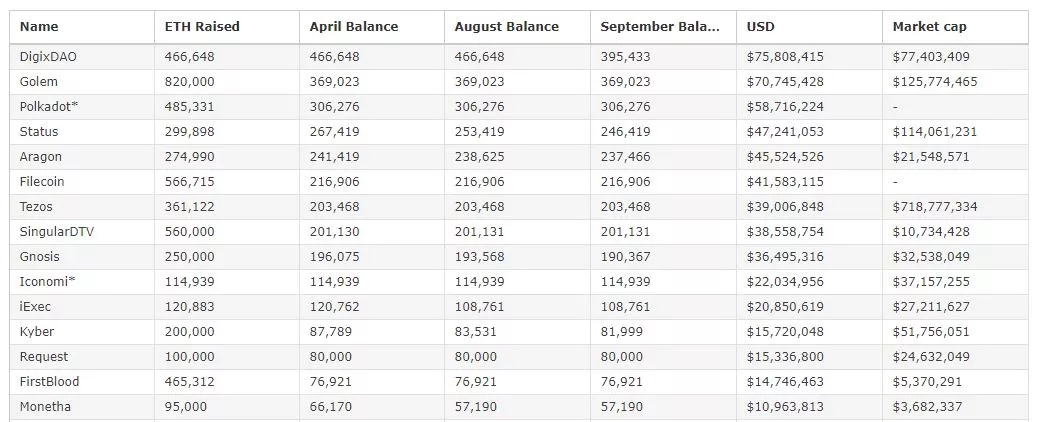
Task: Sort by the USD column header
Action: (761, 27)
